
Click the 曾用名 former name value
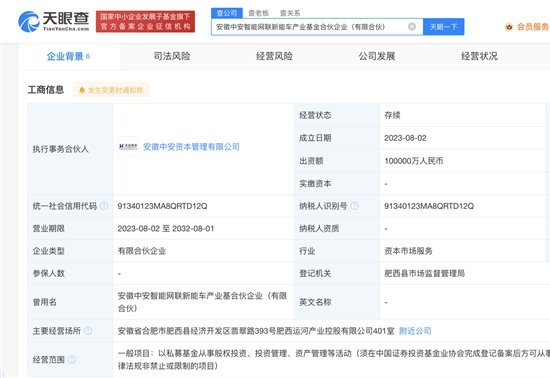pyautogui.click(x=202, y=302)
